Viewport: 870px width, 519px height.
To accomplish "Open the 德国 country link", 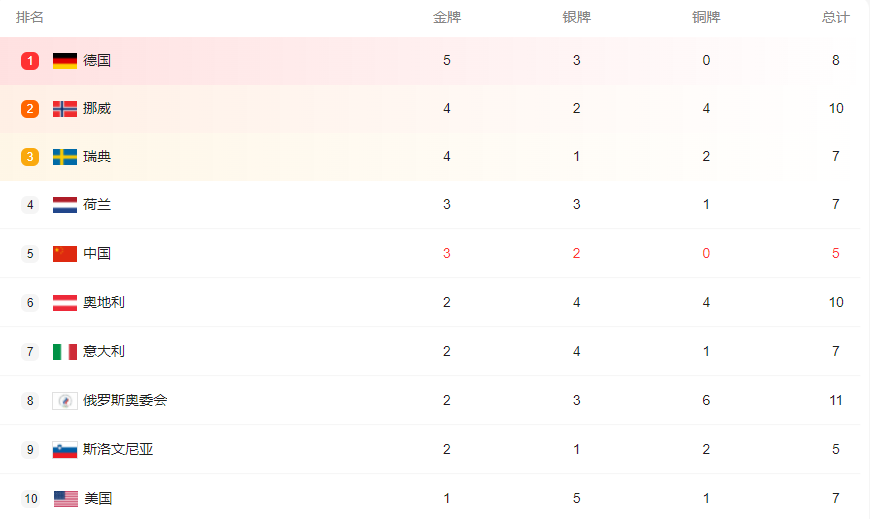I will point(97,61).
